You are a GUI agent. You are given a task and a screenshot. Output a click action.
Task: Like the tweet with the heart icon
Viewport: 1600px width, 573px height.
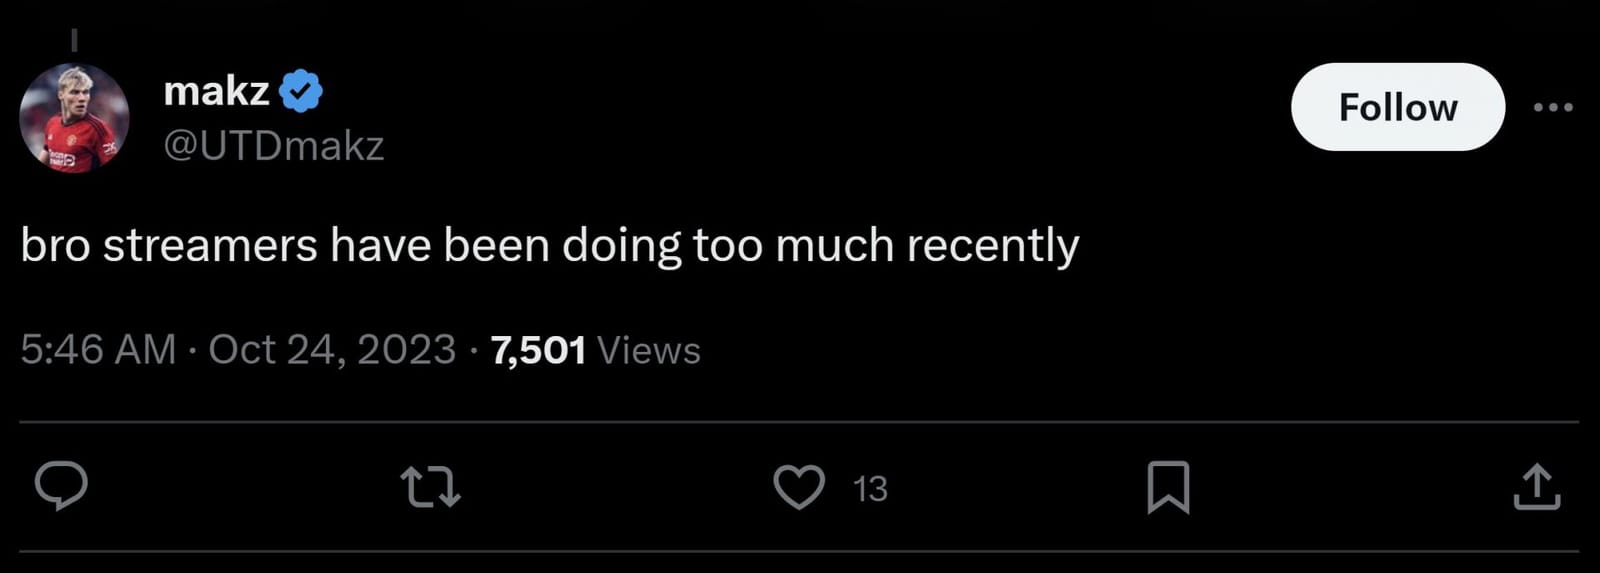799,488
